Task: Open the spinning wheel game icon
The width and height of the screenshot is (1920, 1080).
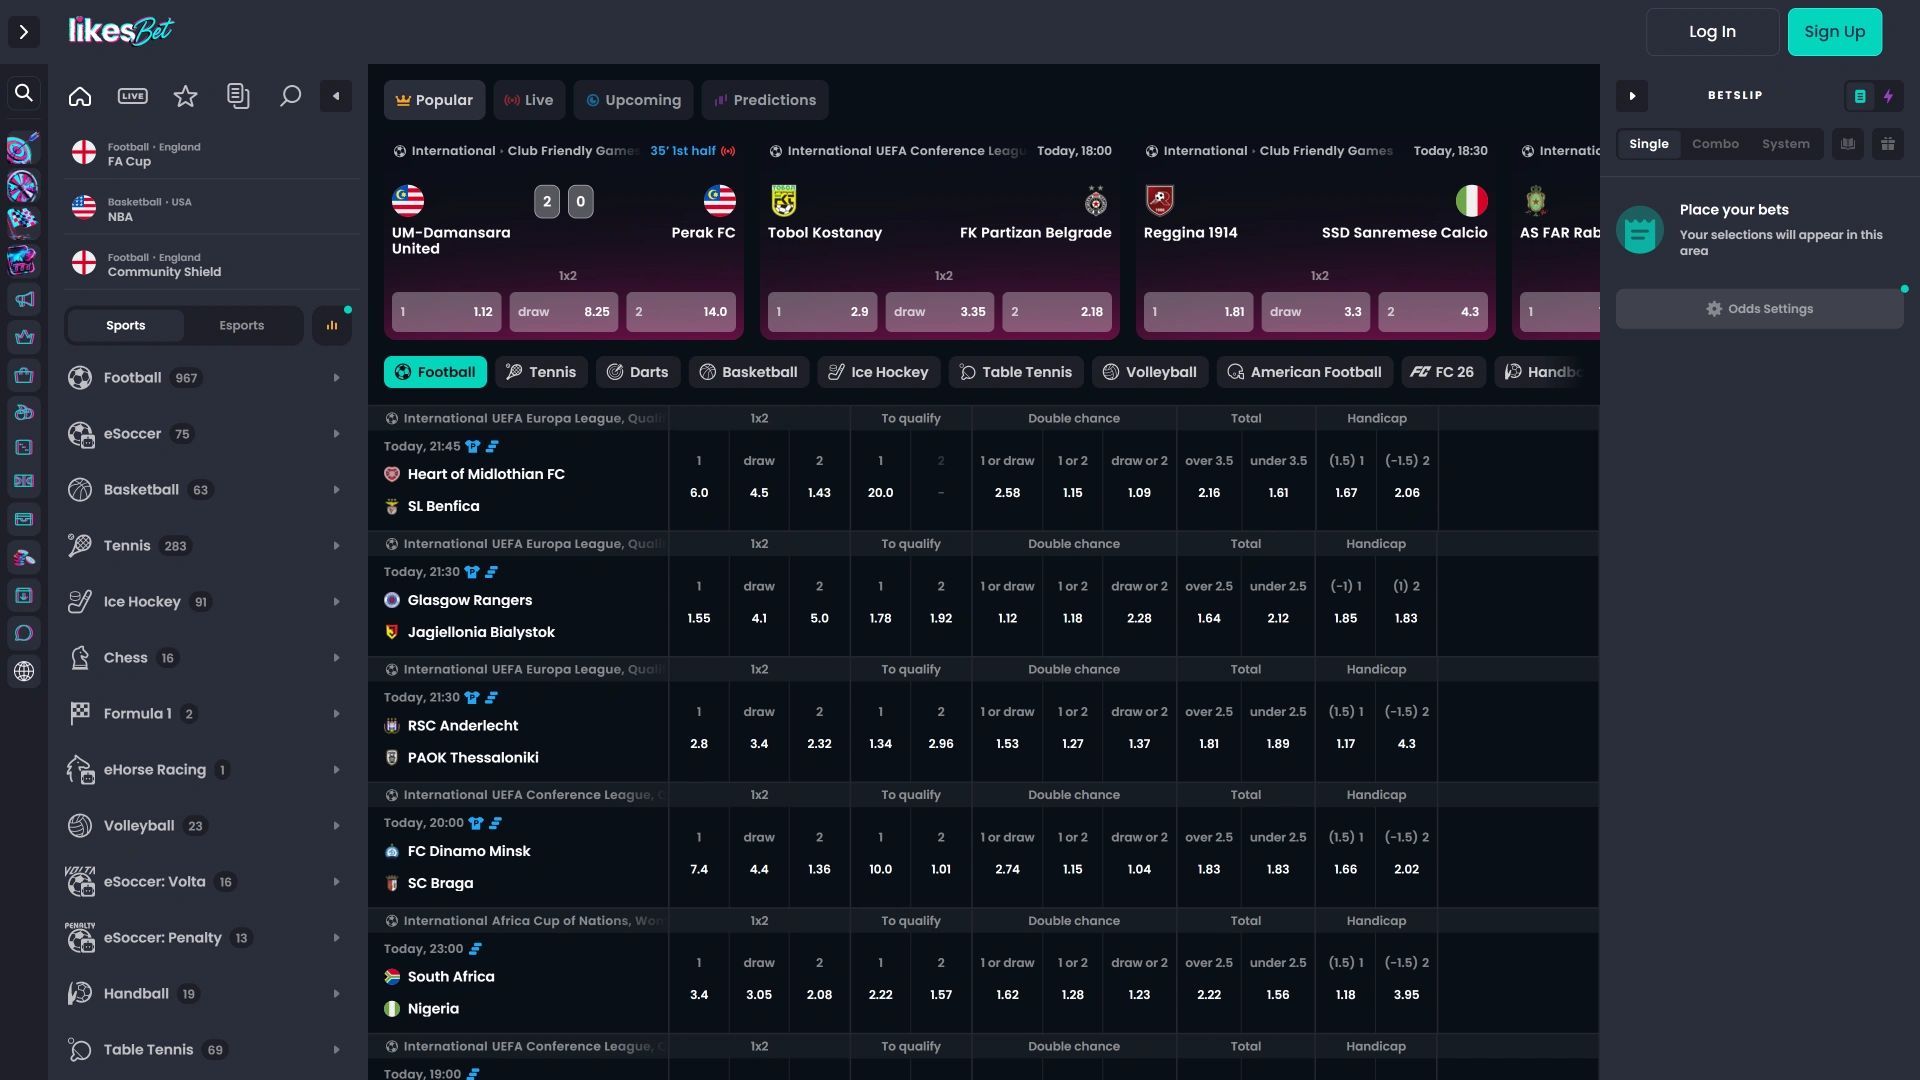Action: pyautogui.click(x=22, y=186)
